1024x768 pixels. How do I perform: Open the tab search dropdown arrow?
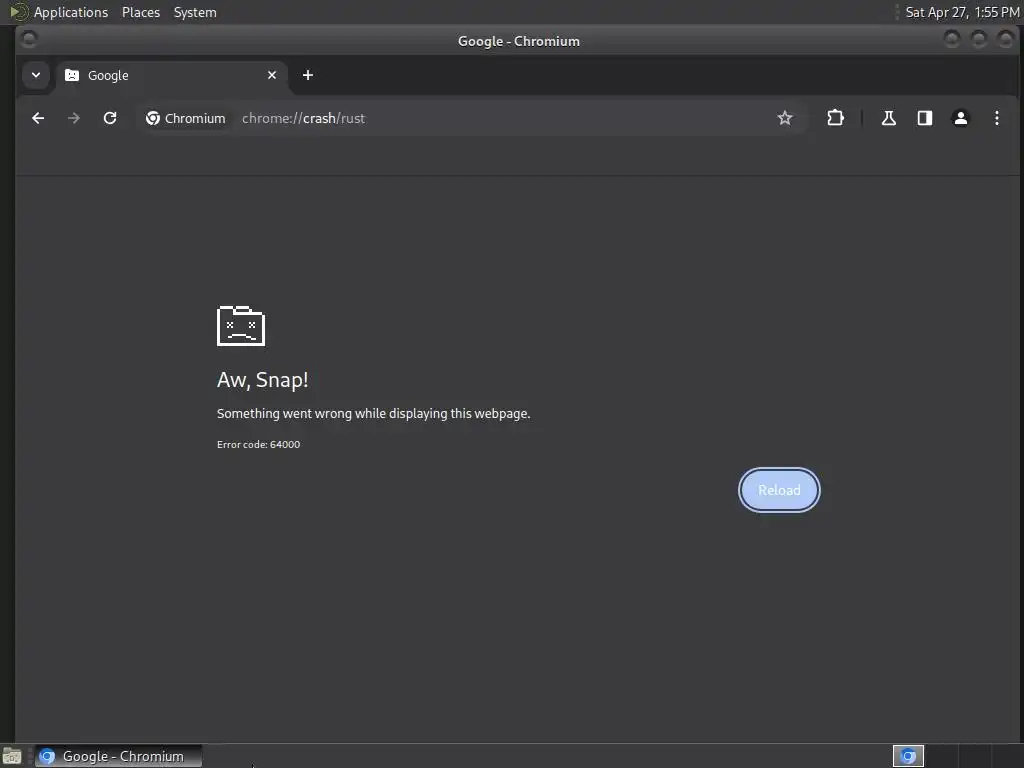click(x=36, y=75)
